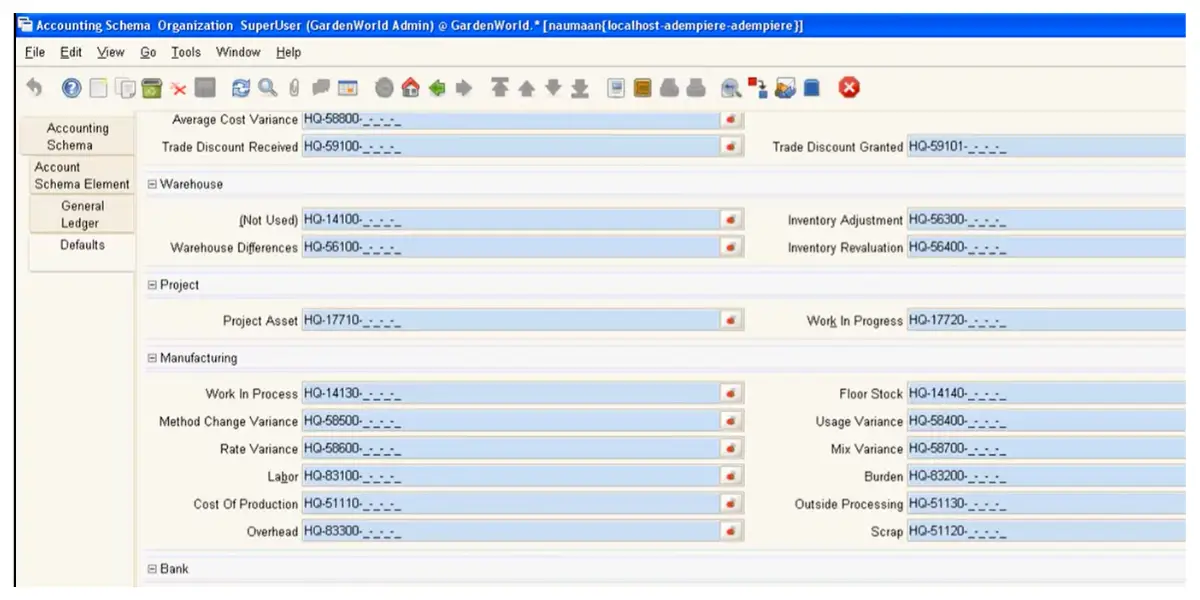1200x600 pixels.
Task: Click the Refresh toolbar icon
Action: tap(241, 89)
